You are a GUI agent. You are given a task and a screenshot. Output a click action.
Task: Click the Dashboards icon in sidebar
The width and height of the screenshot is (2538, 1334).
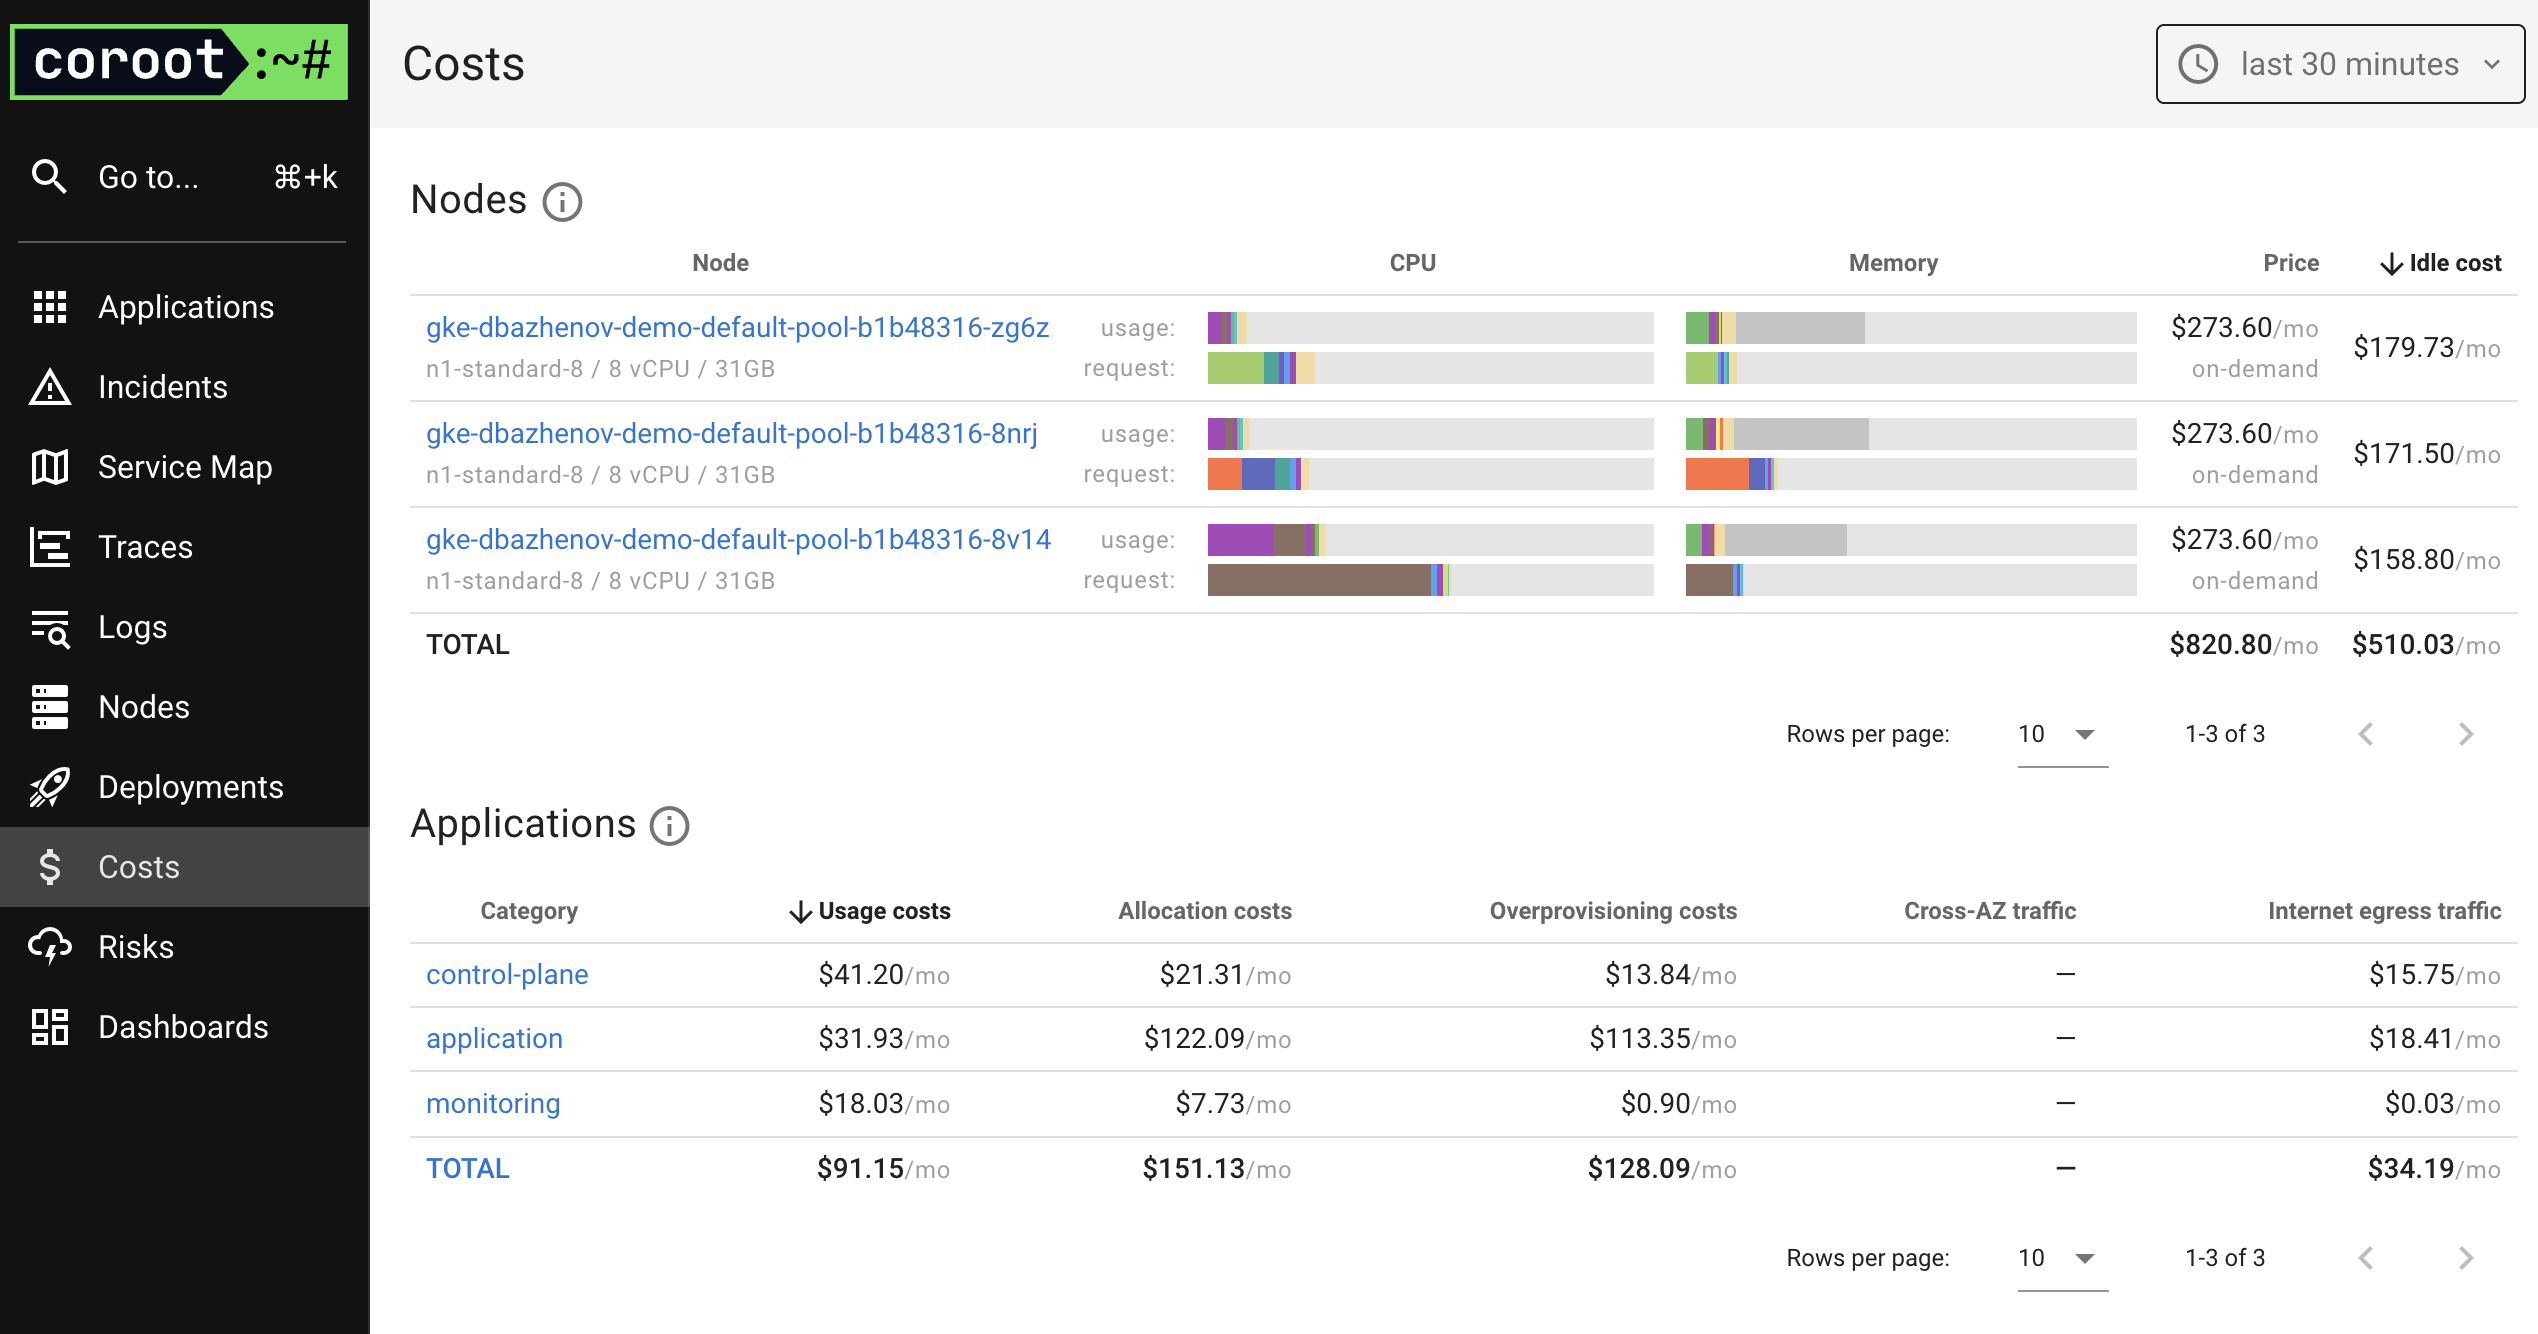click(49, 1027)
